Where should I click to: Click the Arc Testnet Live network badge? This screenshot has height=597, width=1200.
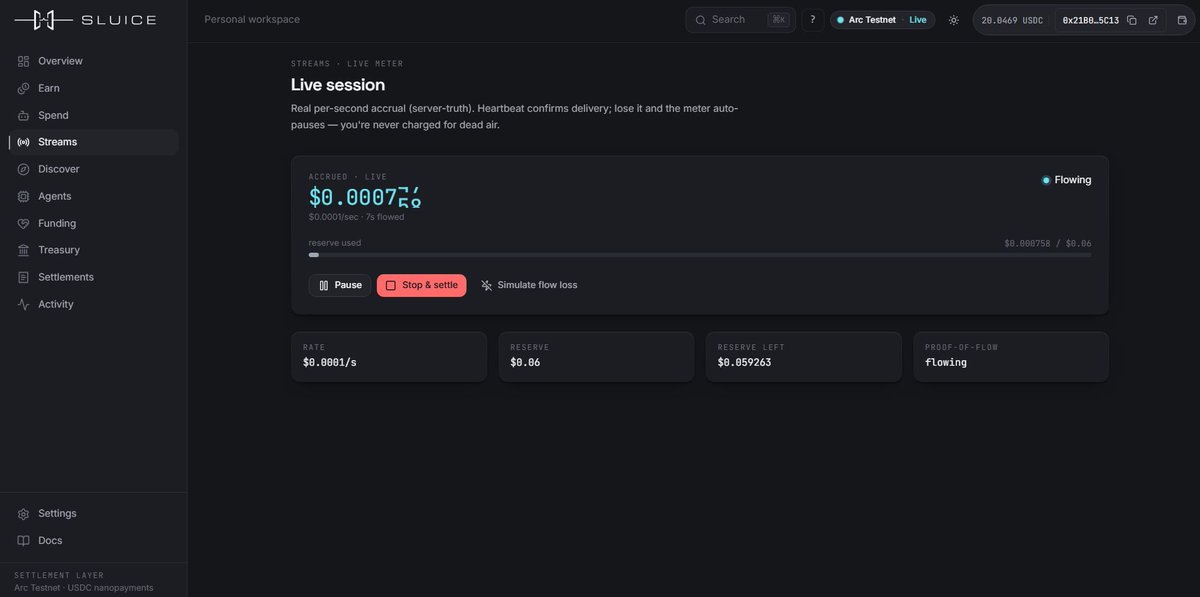[x=882, y=20]
